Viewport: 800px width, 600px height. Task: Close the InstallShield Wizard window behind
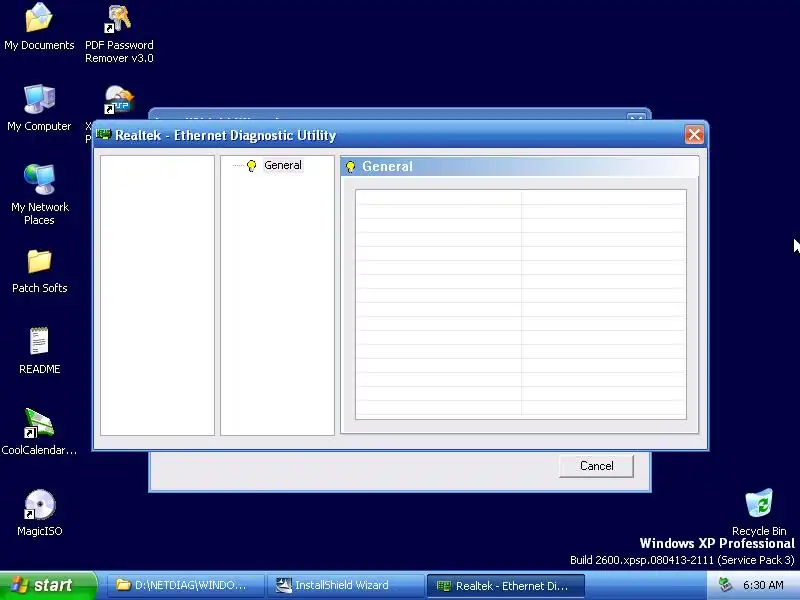coord(636,118)
